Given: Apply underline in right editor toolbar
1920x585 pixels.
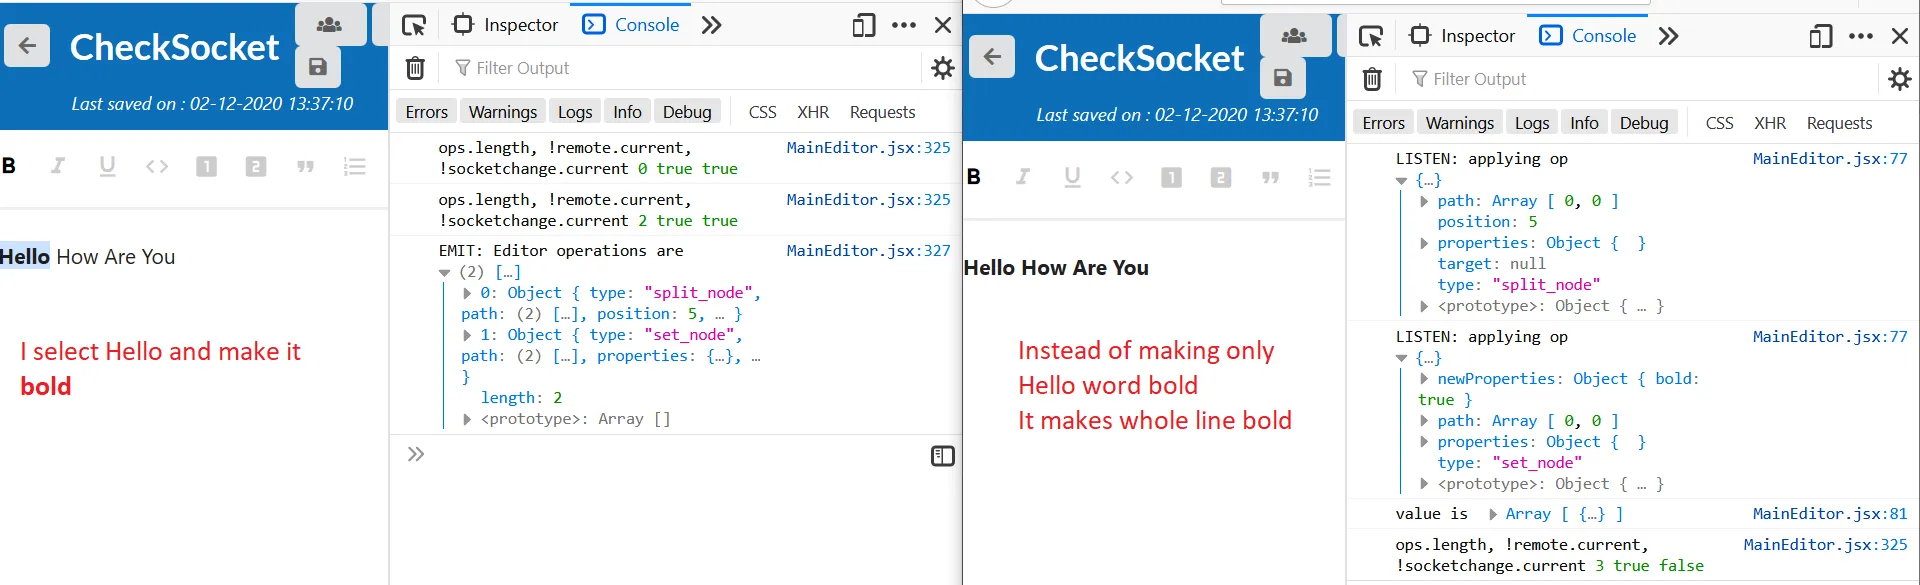Looking at the screenshot, I should [x=1072, y=177].
